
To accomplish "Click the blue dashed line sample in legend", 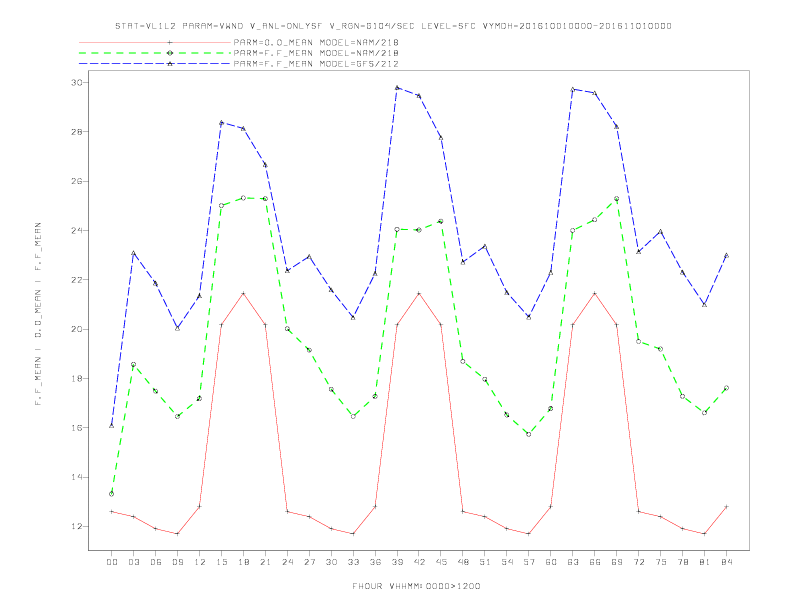I will tap(155, 64).
